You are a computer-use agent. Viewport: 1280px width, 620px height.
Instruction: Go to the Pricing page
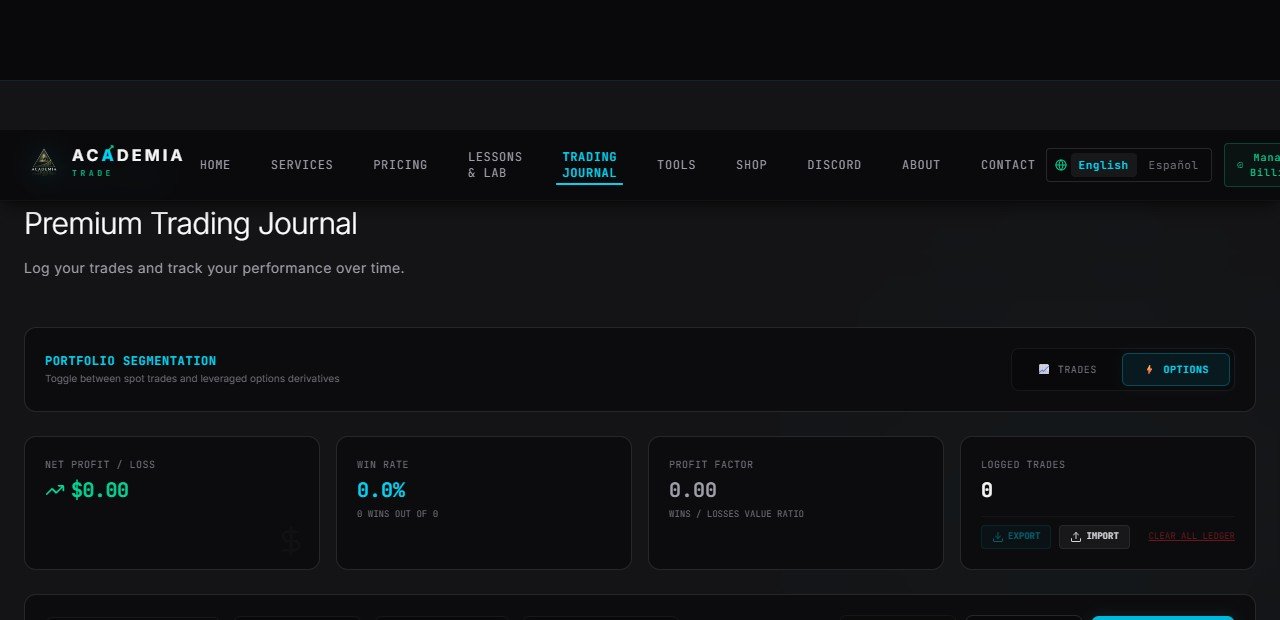pos(400,165)
